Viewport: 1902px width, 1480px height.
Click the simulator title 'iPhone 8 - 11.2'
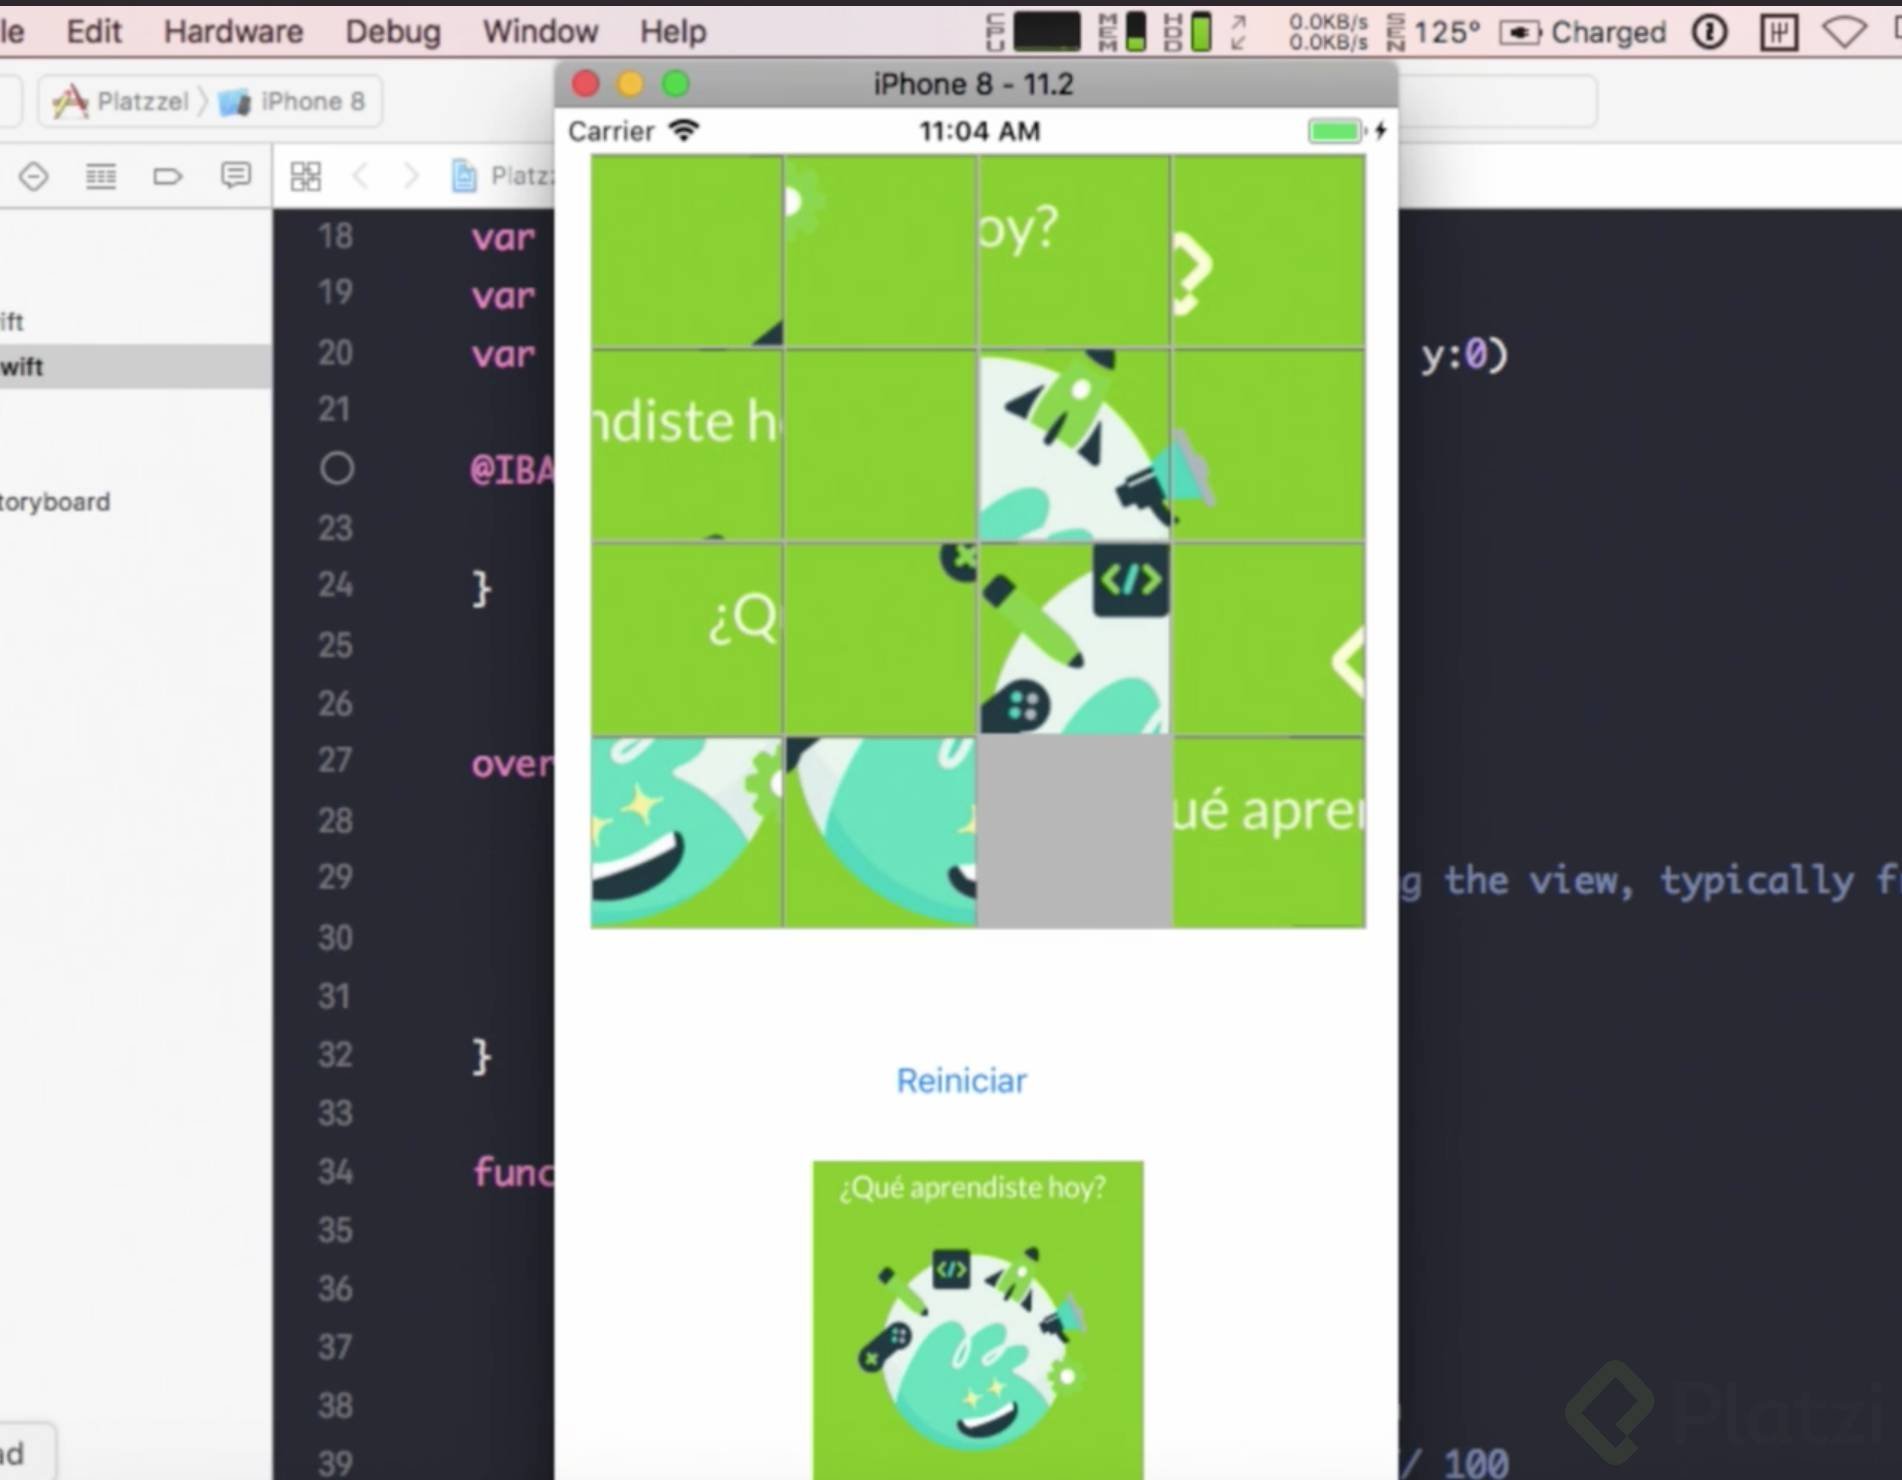[973, 84]
